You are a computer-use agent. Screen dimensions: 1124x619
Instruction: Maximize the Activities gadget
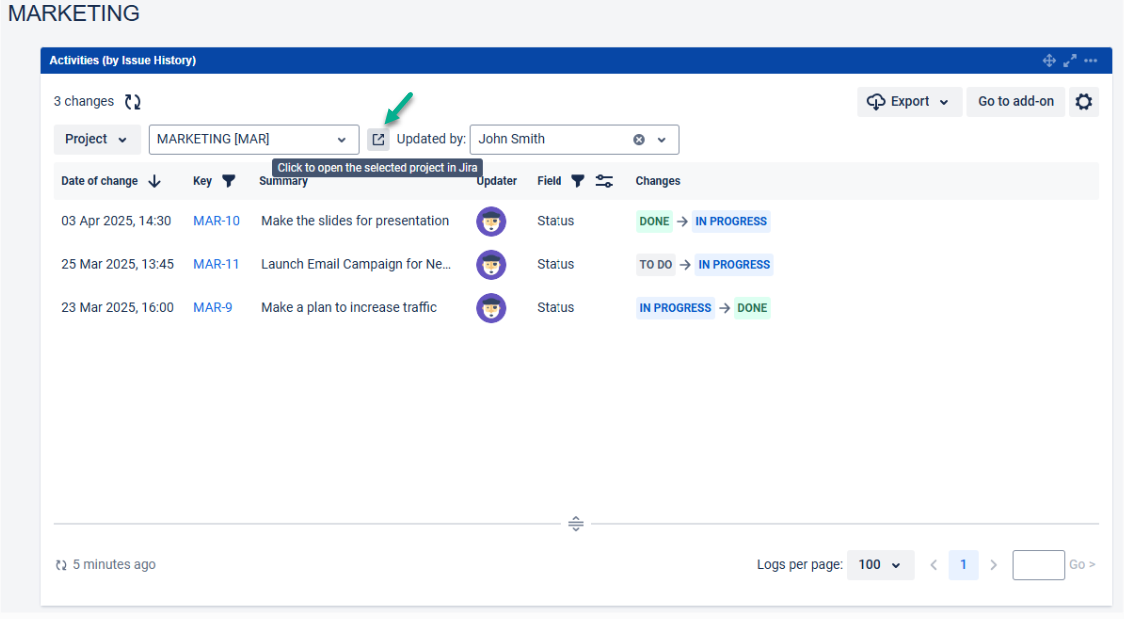point(1070,61)
